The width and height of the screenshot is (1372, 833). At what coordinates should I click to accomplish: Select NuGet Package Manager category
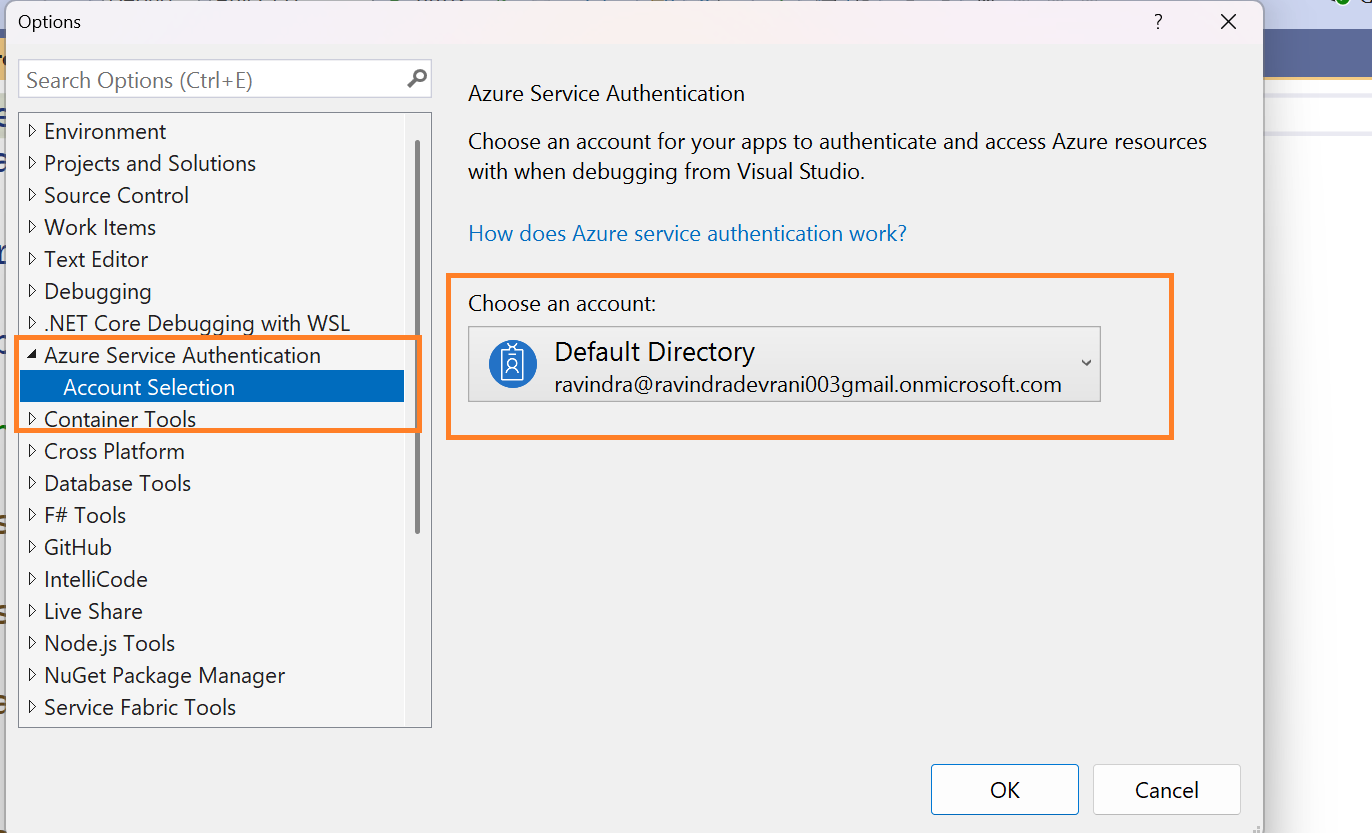[164, 675]
